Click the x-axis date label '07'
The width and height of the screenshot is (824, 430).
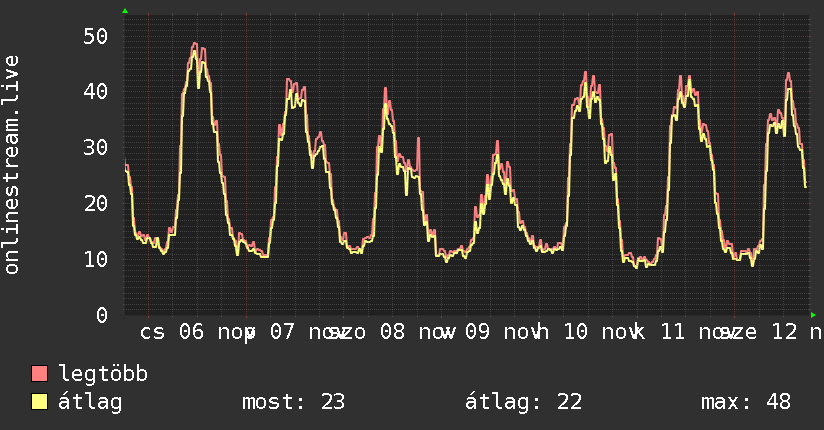tap(282, 332)
